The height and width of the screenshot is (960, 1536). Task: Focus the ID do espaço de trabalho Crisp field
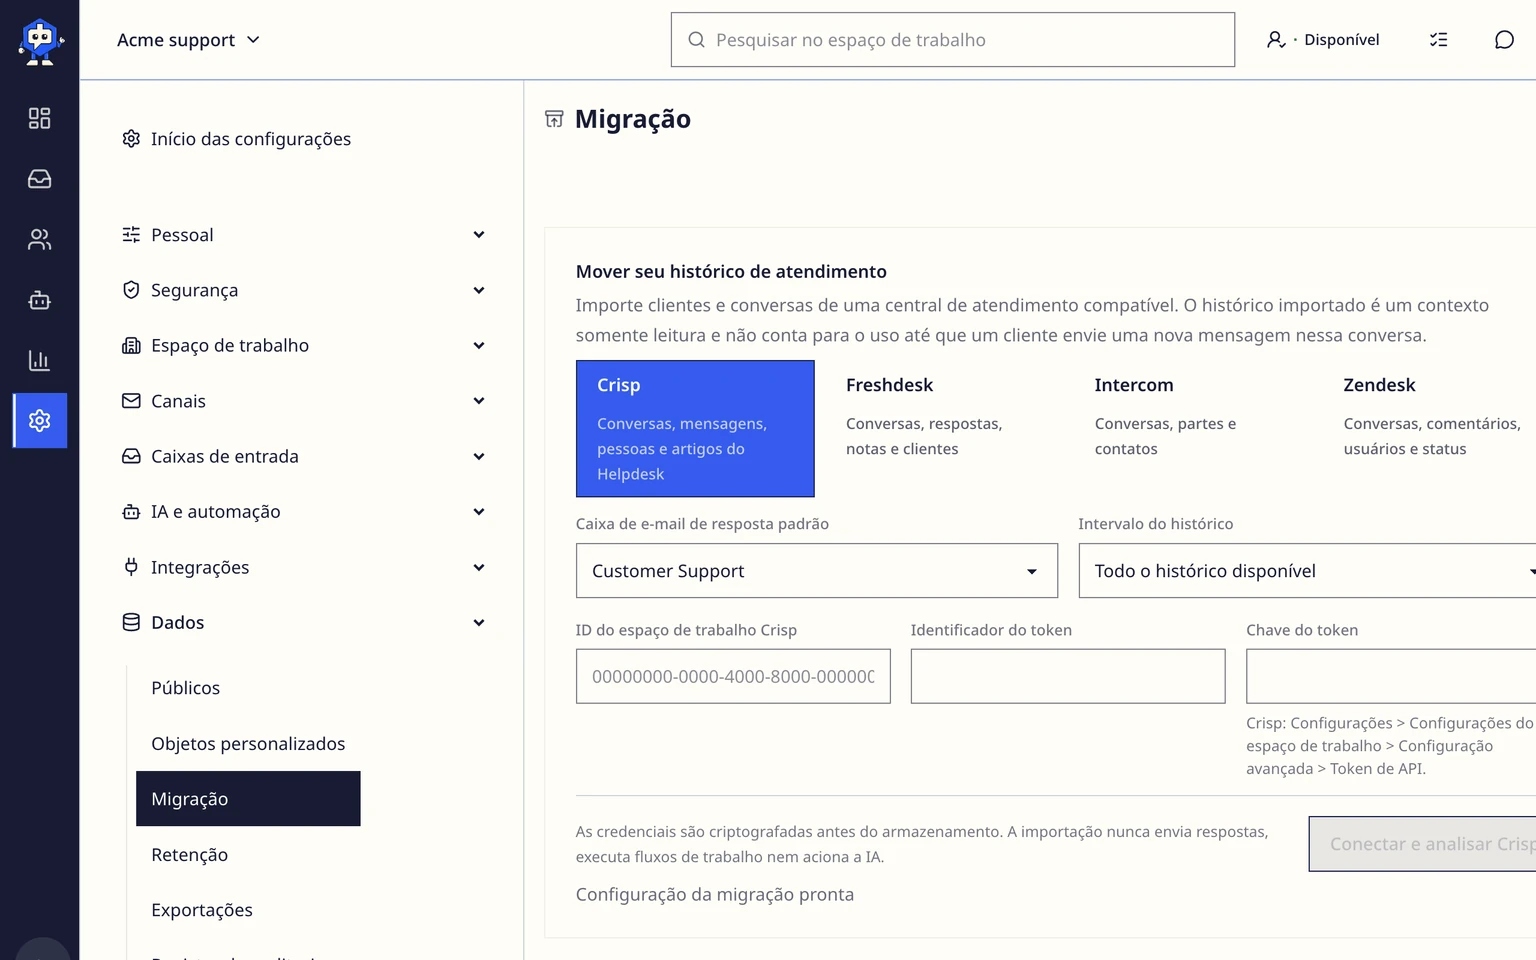coord(733,676)
